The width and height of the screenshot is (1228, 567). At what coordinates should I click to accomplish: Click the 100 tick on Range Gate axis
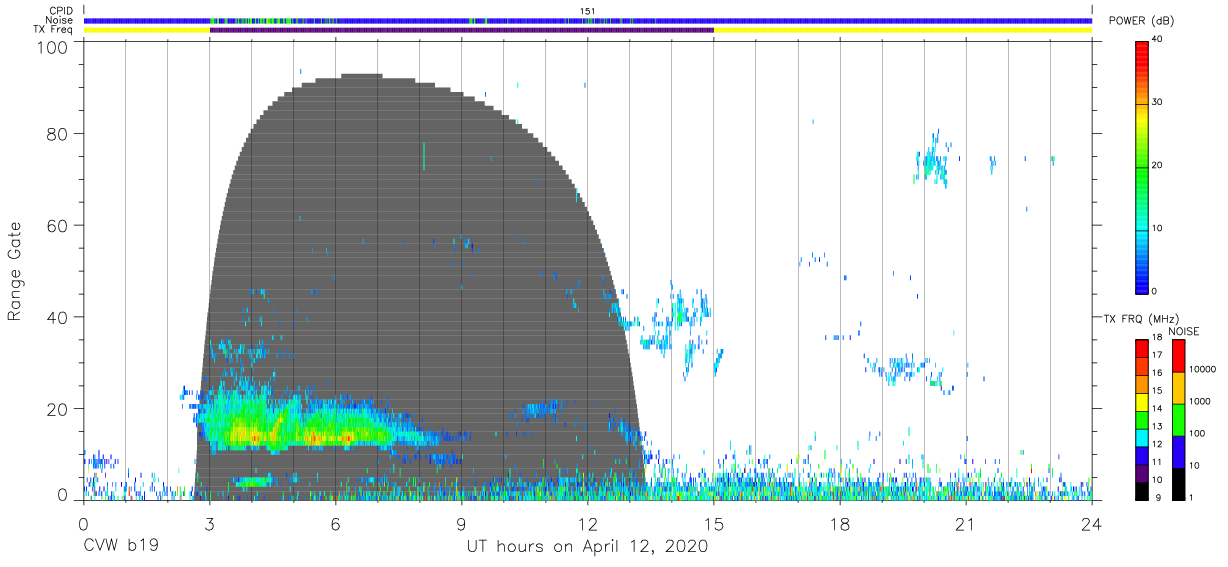tap(54, 47)
